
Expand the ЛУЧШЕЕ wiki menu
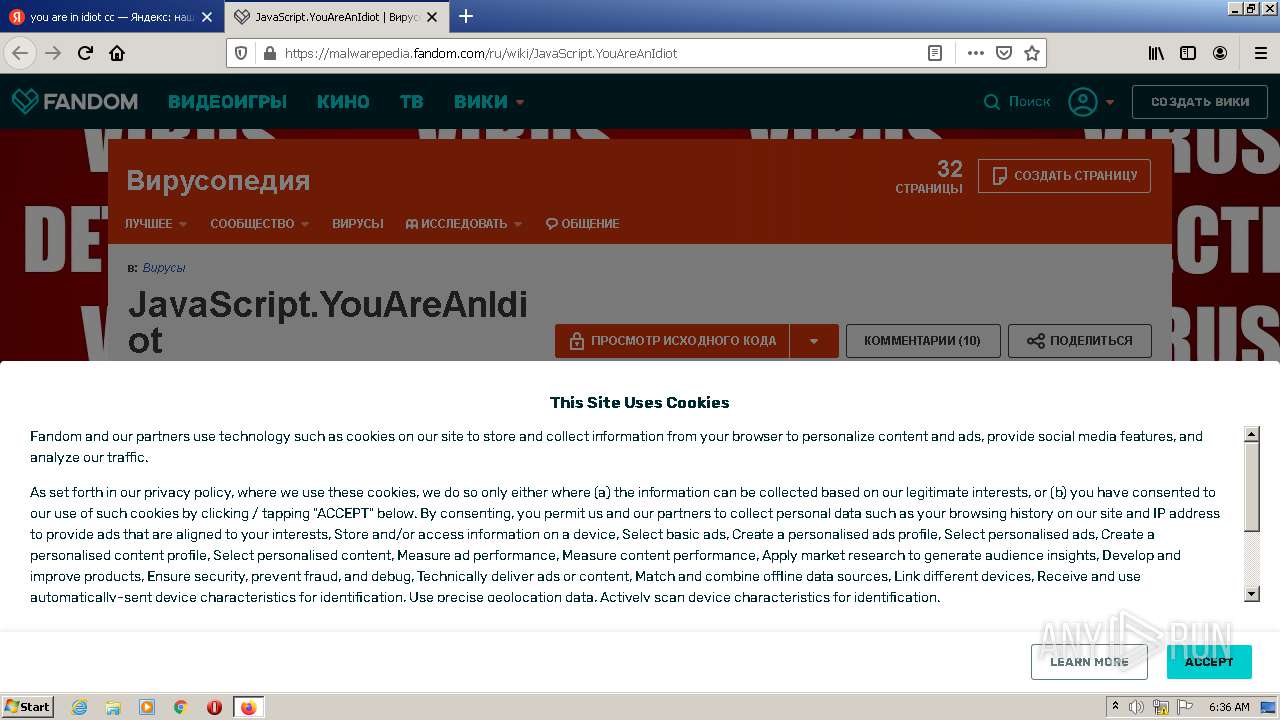tap(155, 224)
